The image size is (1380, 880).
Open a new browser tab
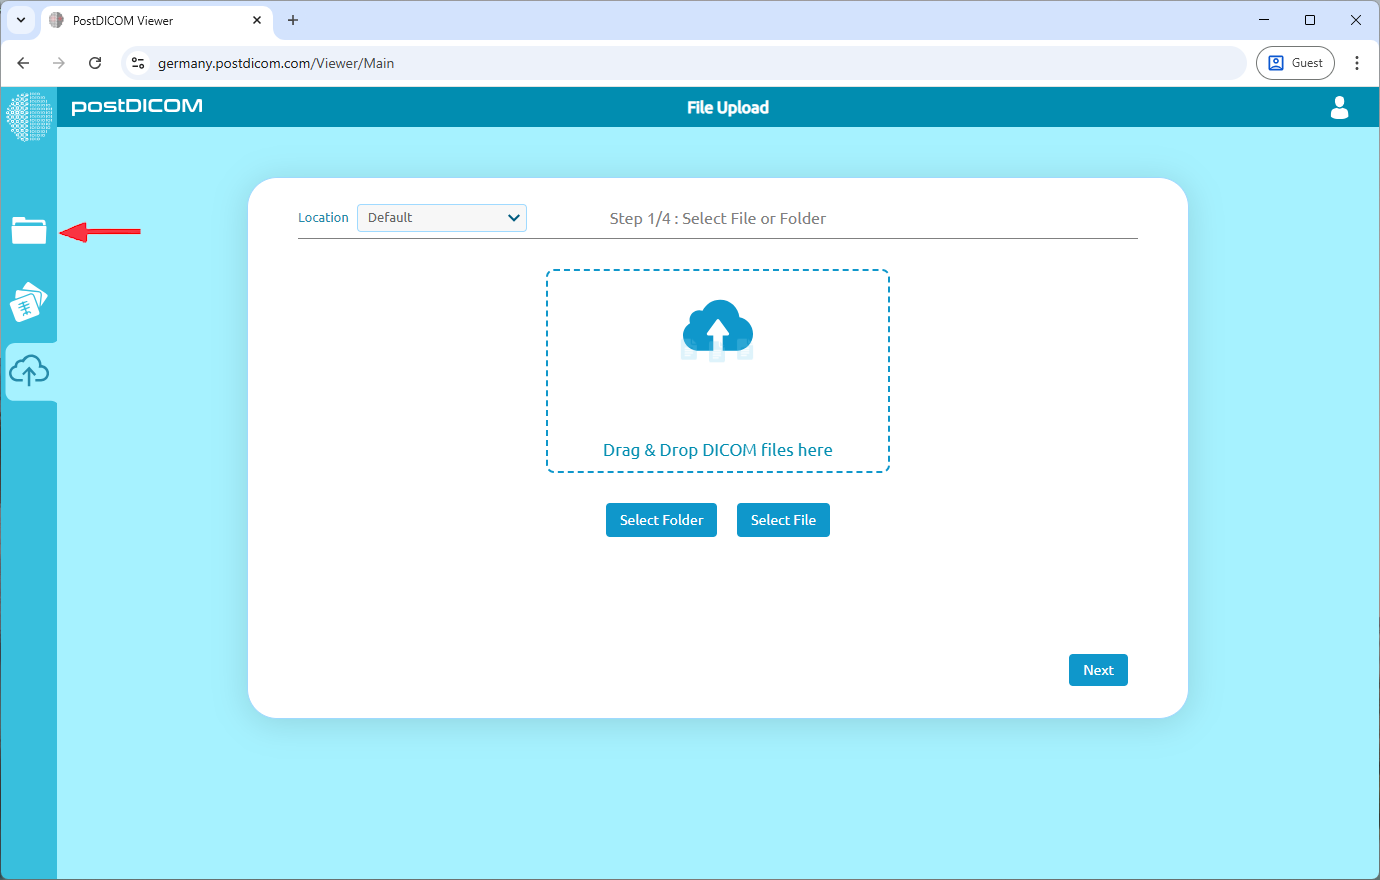tap(293, 20)
